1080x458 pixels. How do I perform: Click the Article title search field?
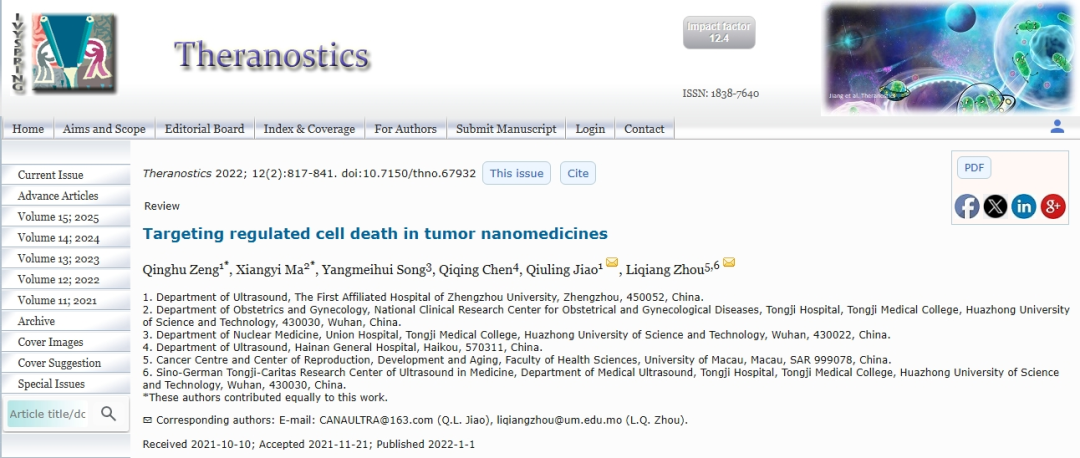(x=48, y=414)
